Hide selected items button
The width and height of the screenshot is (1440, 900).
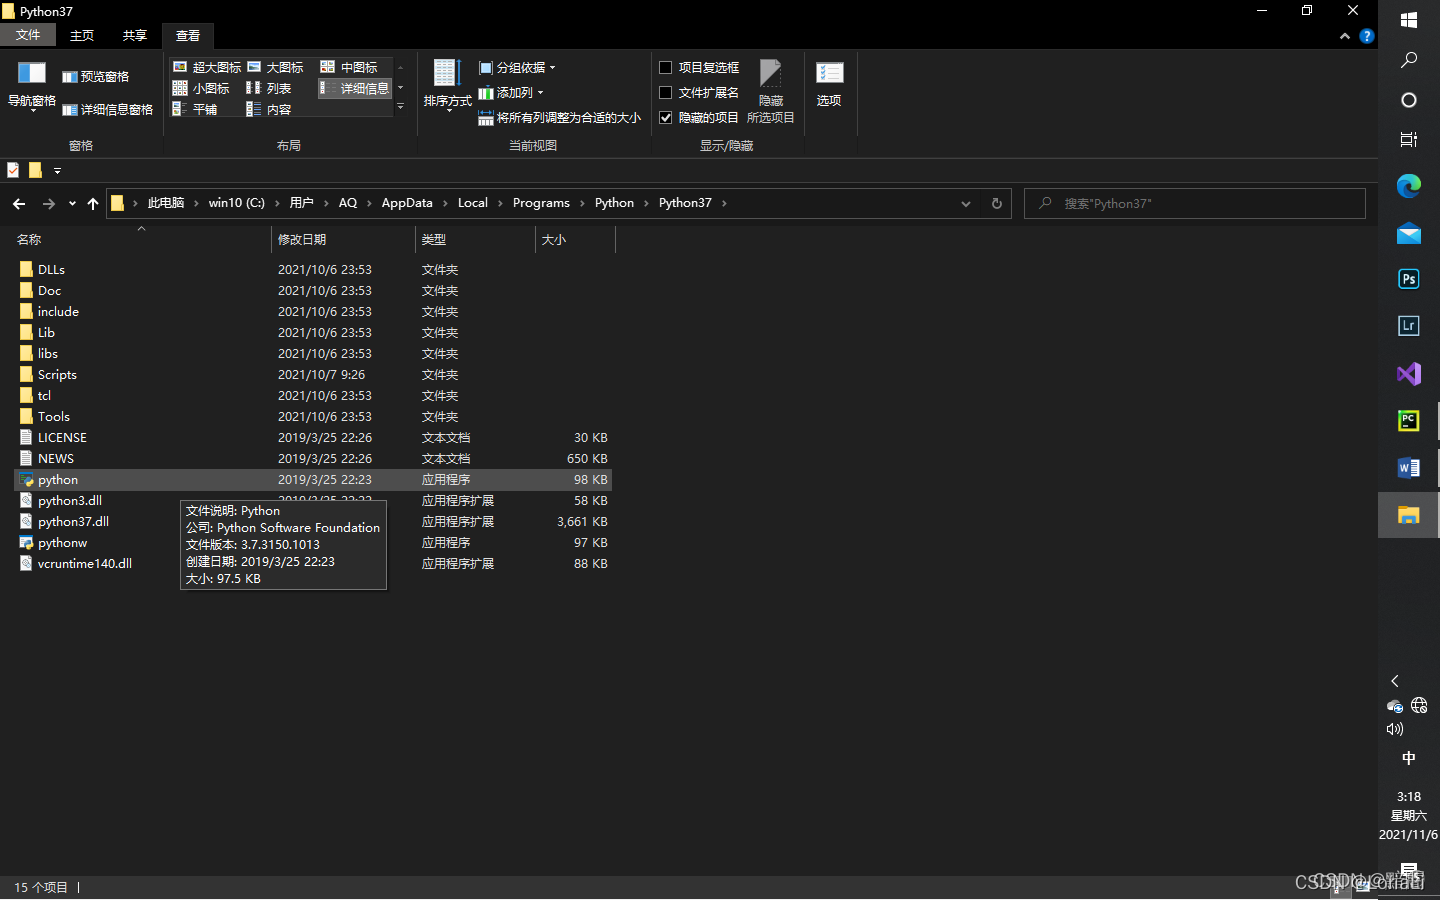770,91
